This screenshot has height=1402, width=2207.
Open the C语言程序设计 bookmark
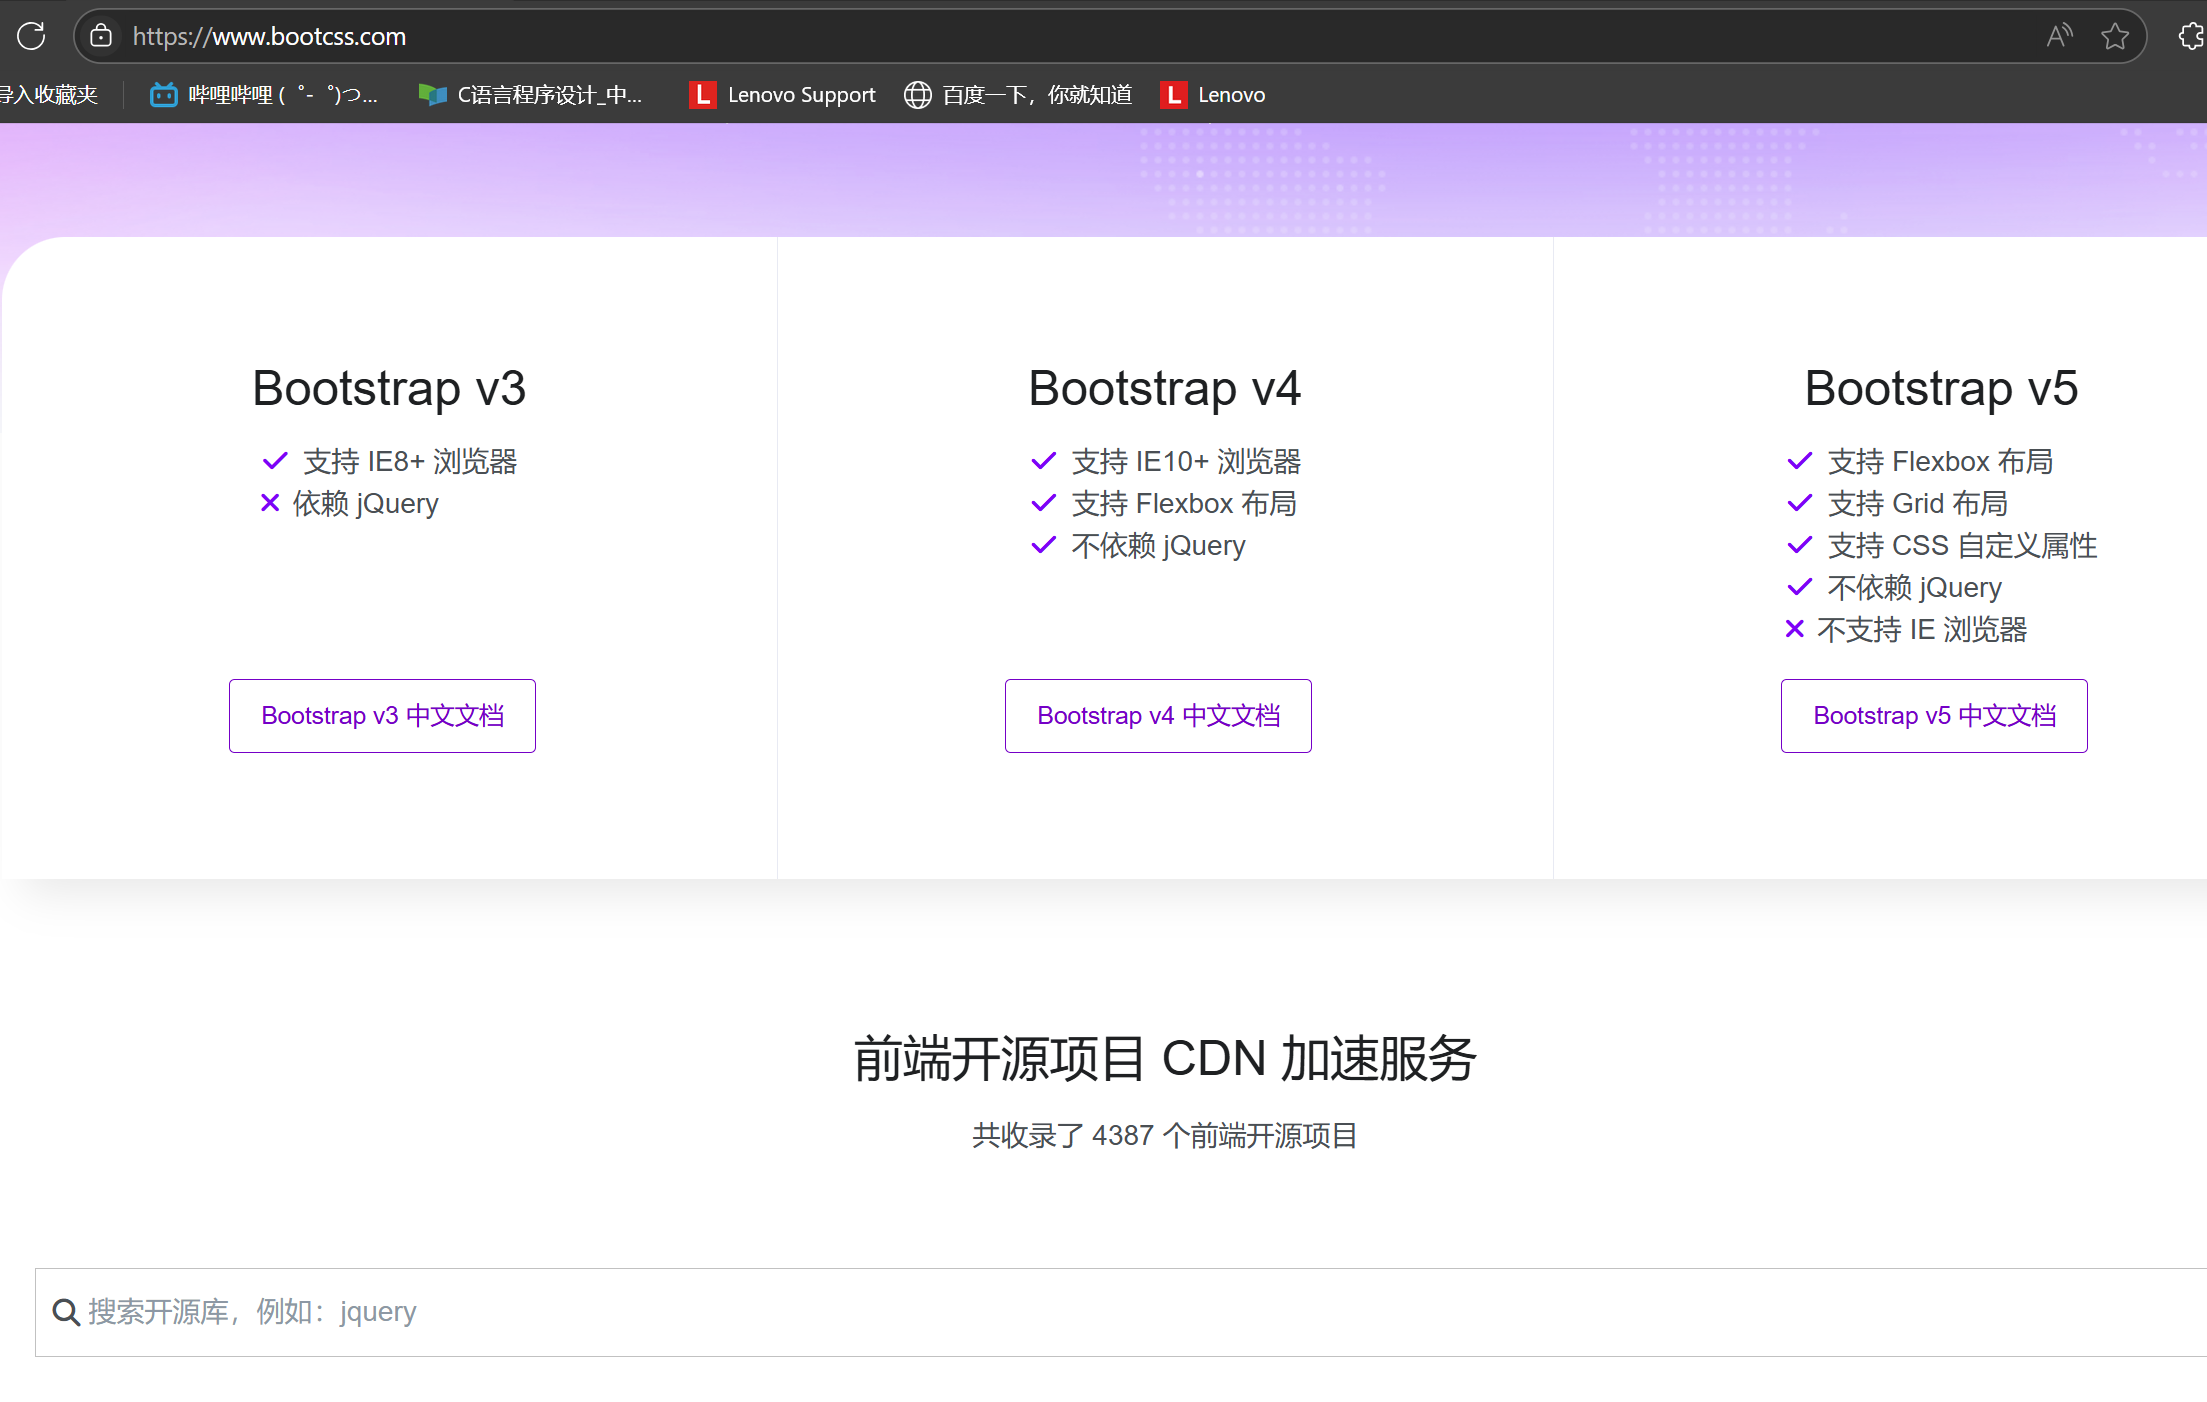[531, 95]
